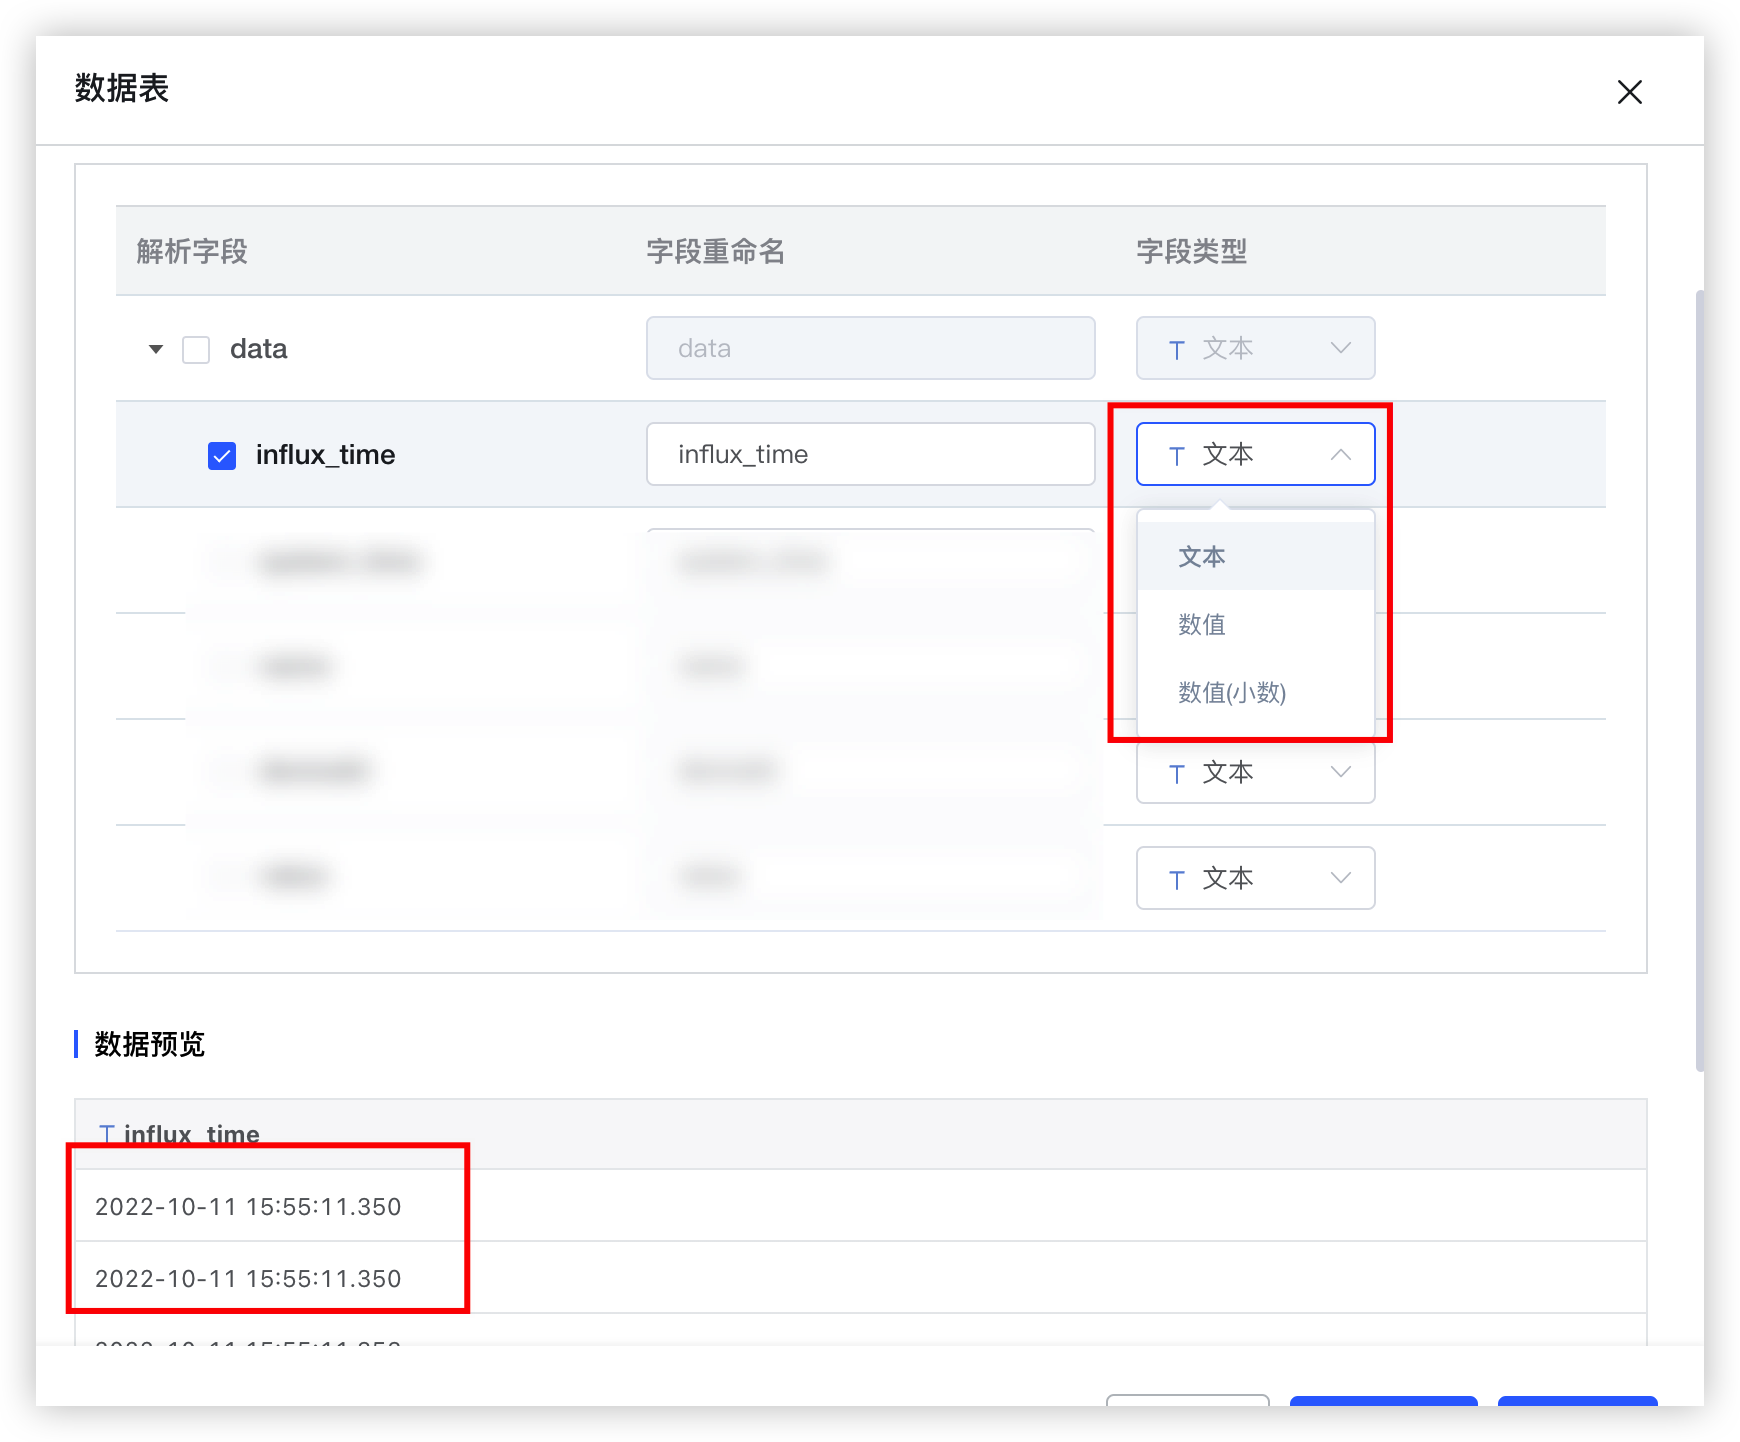The image size is (1740, 1442).
Task: Click the T icon in the bottommost 文本 type selector
Action: click(x=1176, y=878)
